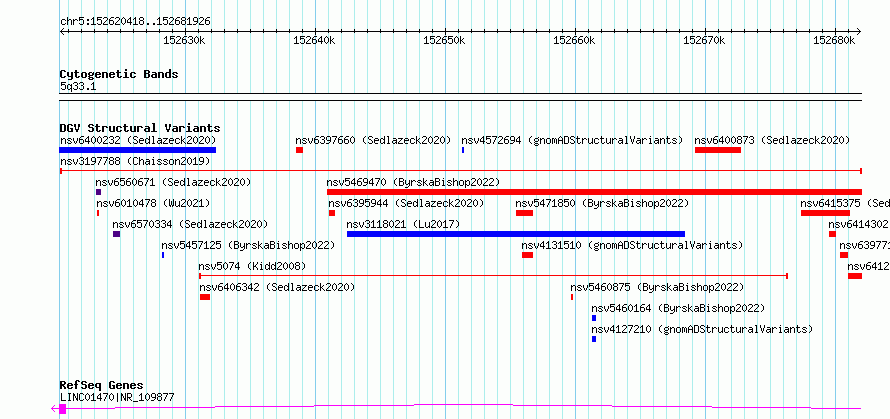Click the 5q33.1 band label
This screenshot has width=890, height=419.
pos(78,86)
